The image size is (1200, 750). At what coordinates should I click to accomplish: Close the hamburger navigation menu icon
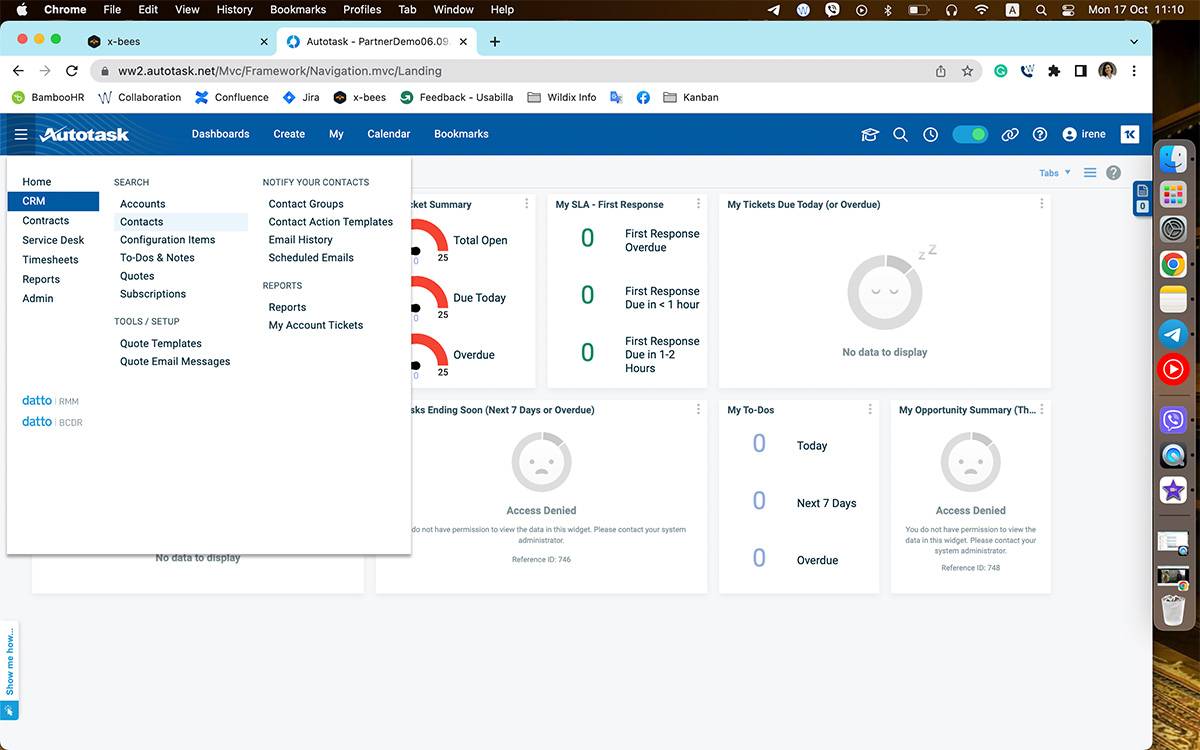(x=21, y=134)
